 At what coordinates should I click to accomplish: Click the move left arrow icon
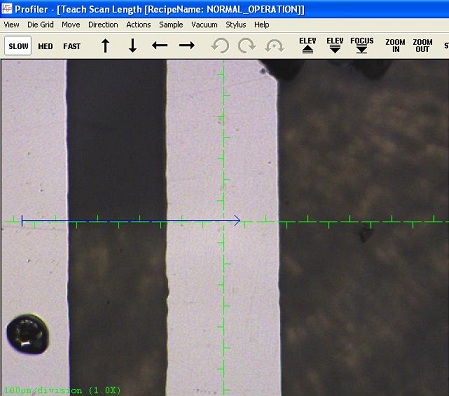160,45
